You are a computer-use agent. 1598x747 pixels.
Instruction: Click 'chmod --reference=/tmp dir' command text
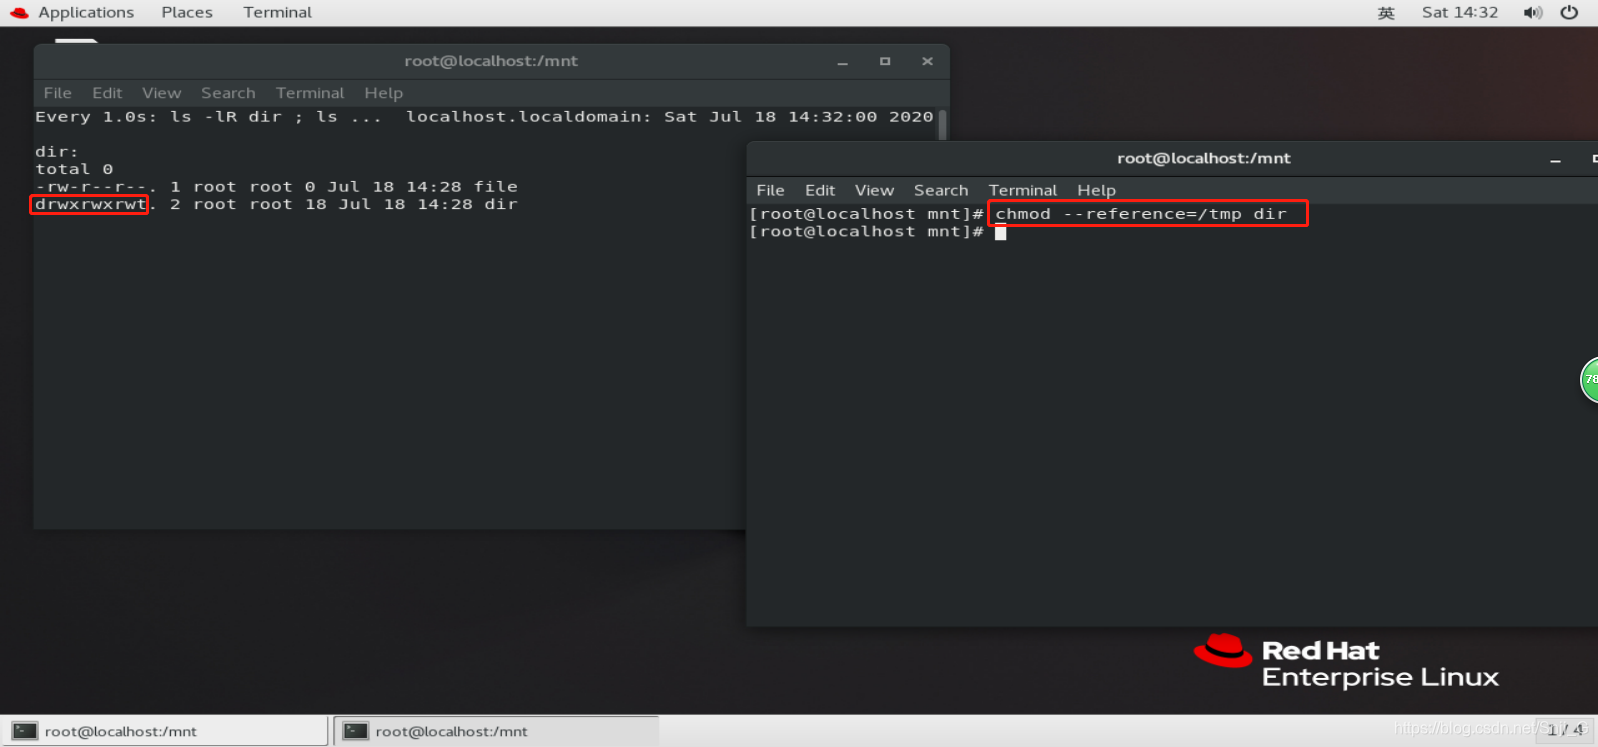pyautogui.click(x=1141, y=214)
